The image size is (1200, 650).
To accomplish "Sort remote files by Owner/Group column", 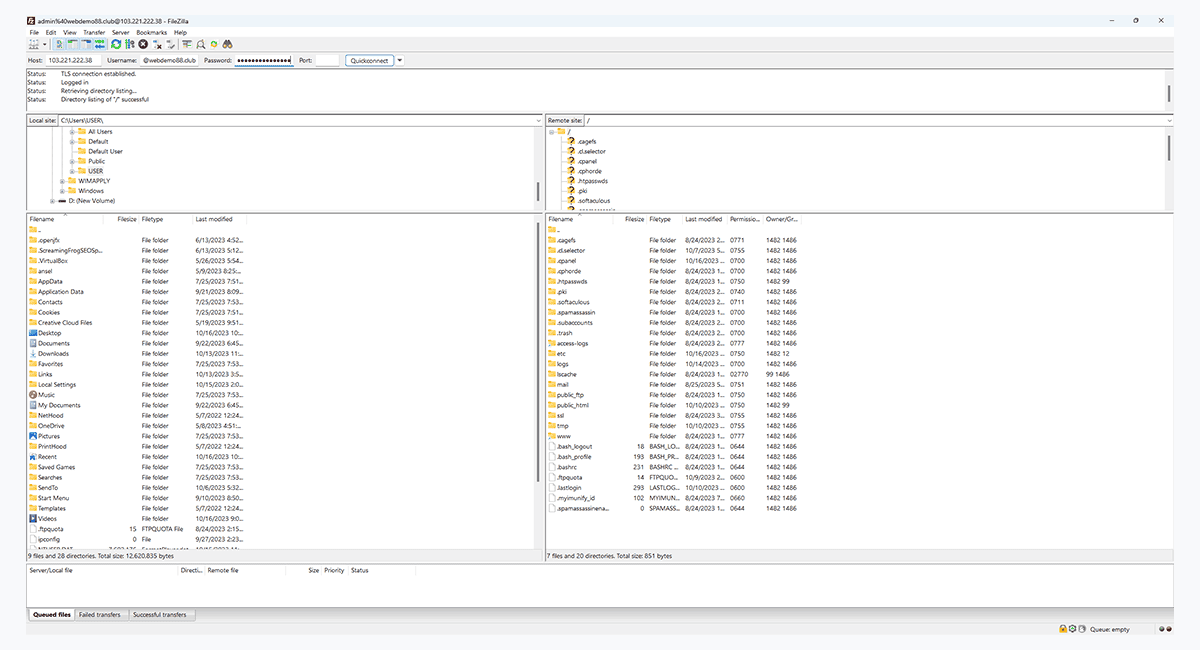I will point(782,219).
